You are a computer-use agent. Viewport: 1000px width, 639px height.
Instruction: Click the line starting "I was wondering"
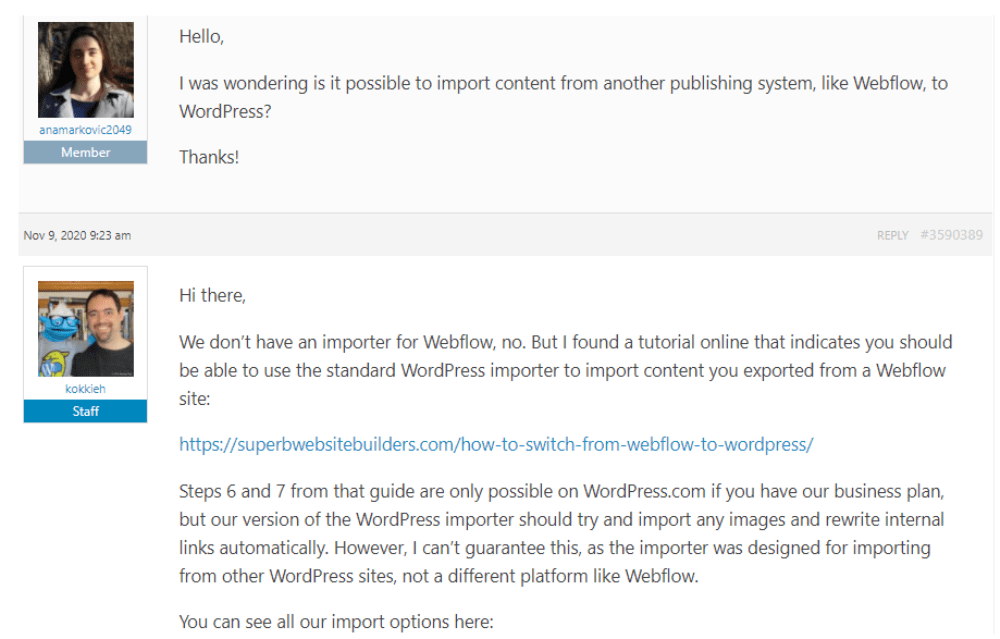click(x=563, y=84)
